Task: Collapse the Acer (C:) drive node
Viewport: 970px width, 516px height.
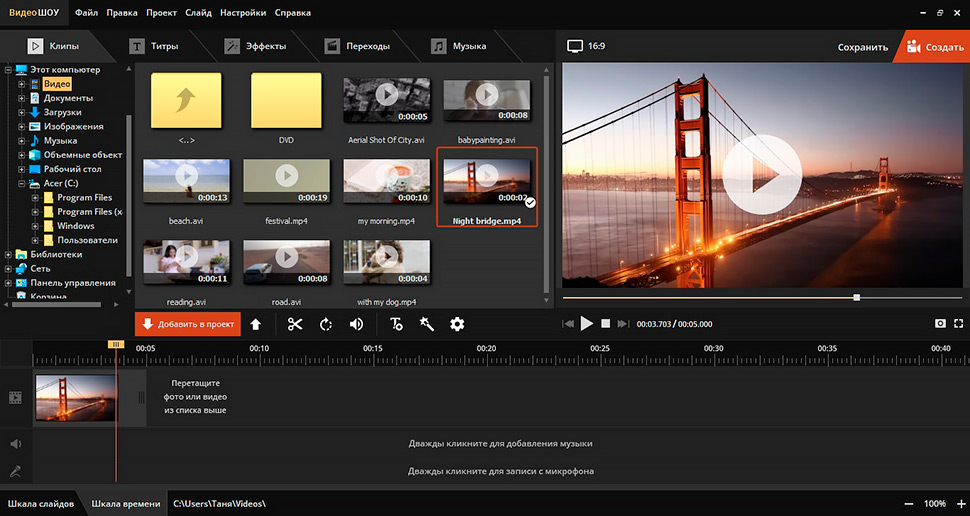Action: click(21, 184)
